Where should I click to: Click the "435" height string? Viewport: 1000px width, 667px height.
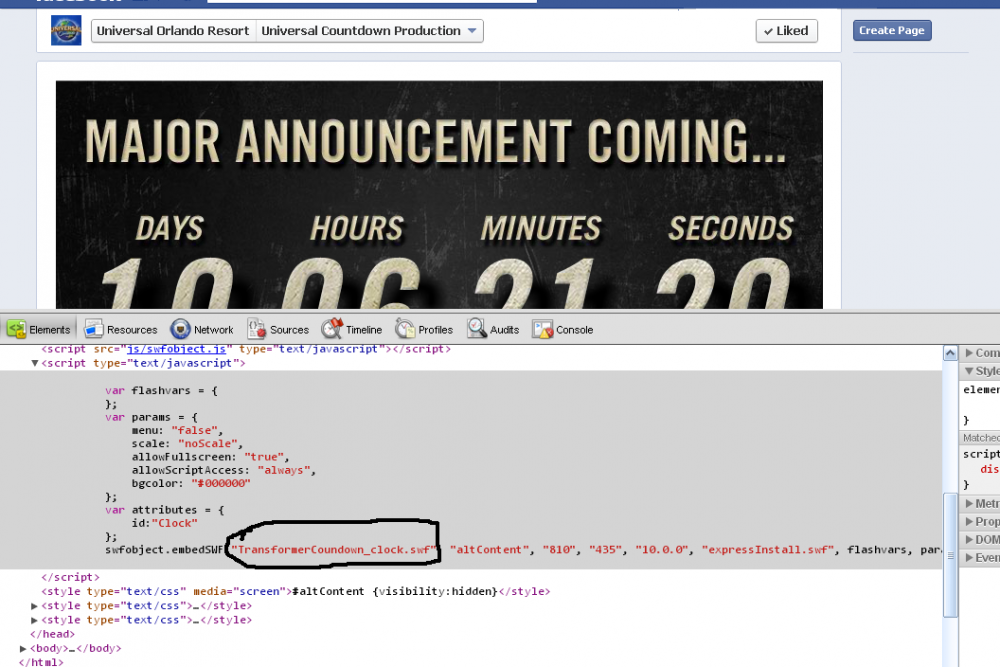(606, 549)
